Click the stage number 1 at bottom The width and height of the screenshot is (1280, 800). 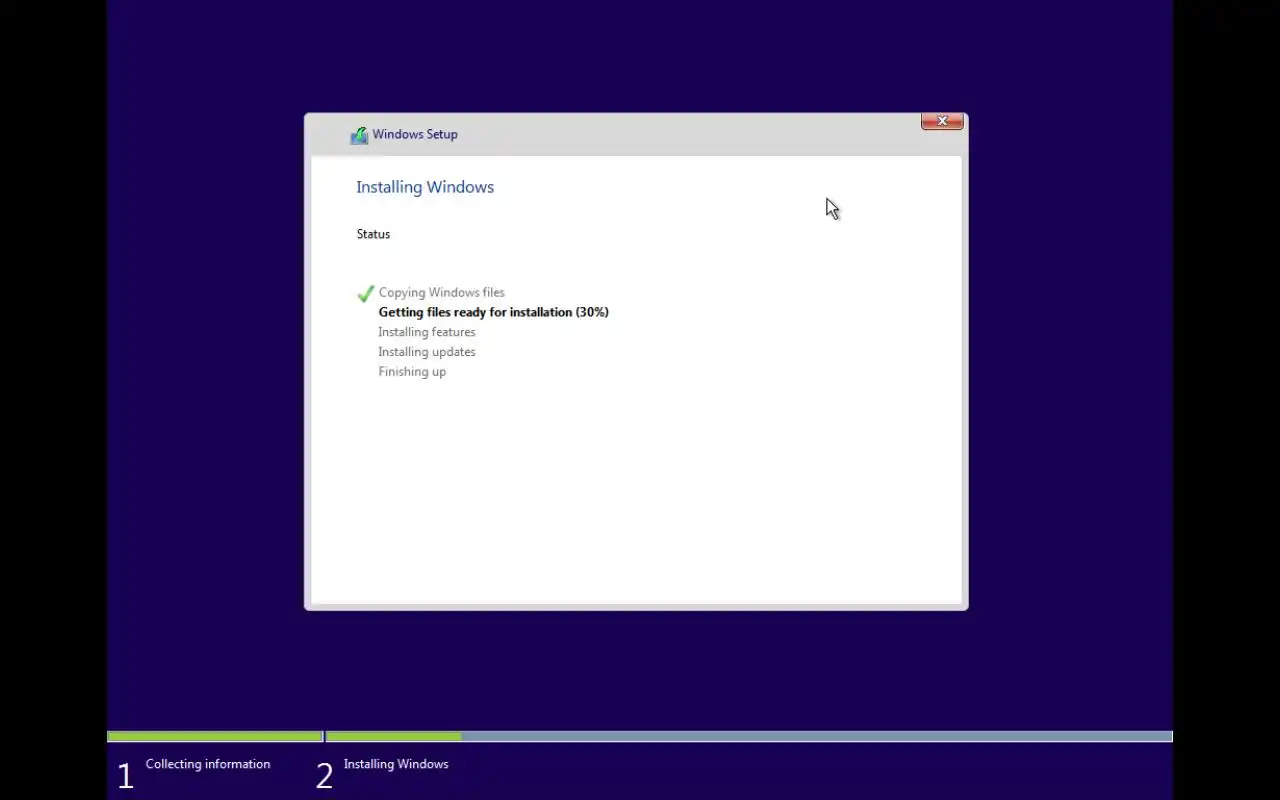(125, 776)
